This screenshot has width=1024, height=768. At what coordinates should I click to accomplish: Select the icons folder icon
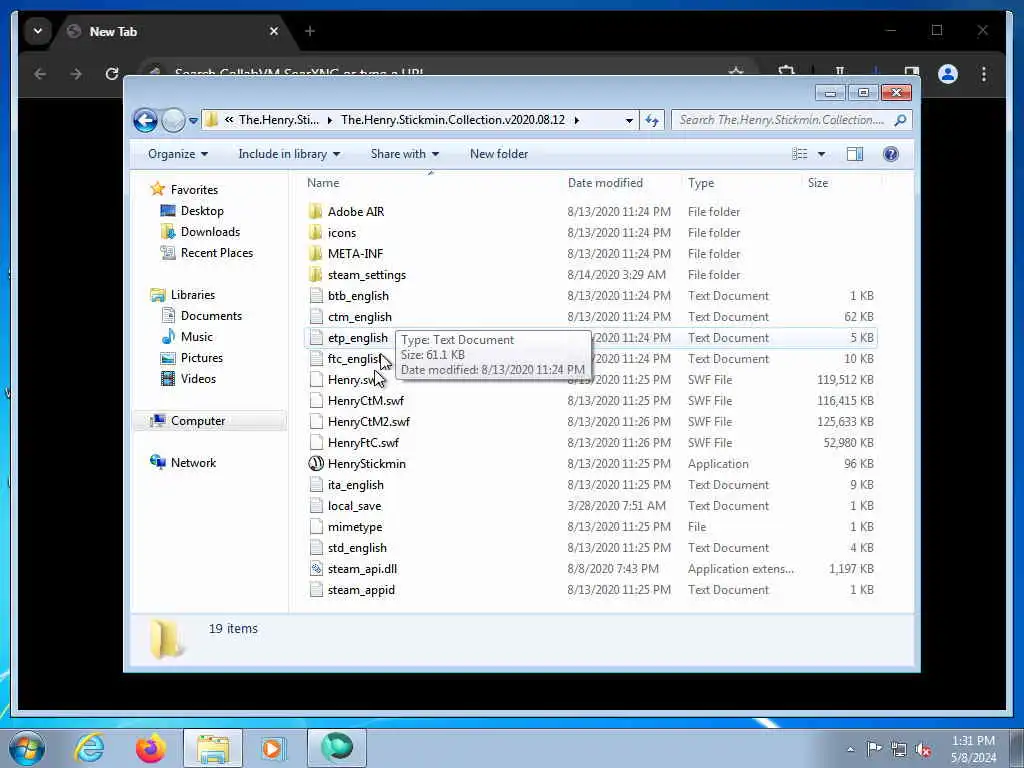(x=316, y=232)
